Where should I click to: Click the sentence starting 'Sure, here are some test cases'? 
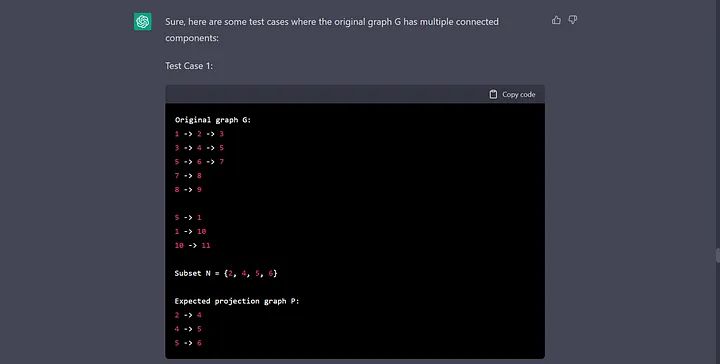pyautogui.click(x=332, y=30)
